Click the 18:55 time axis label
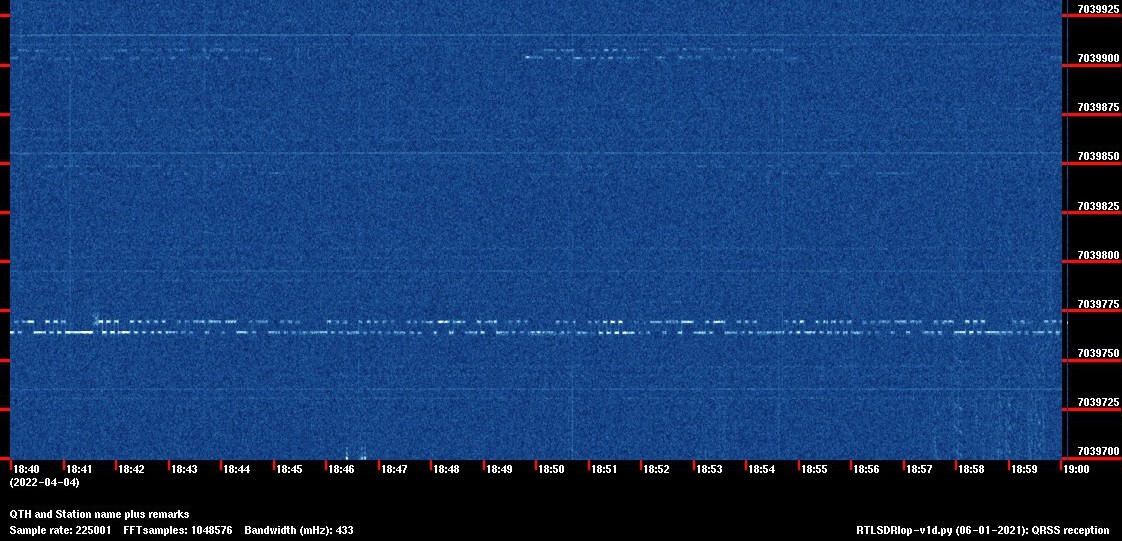 pos(815,469)
